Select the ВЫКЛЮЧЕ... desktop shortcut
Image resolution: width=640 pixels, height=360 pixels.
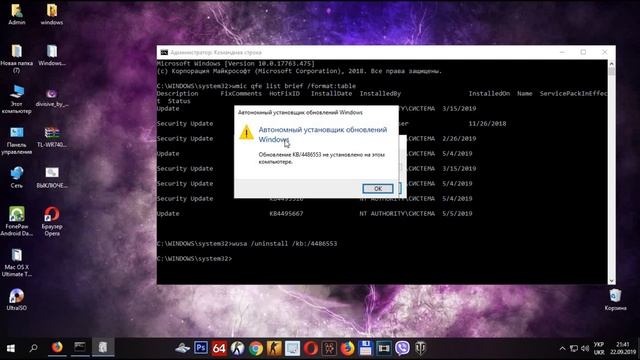tap(52, 178)
